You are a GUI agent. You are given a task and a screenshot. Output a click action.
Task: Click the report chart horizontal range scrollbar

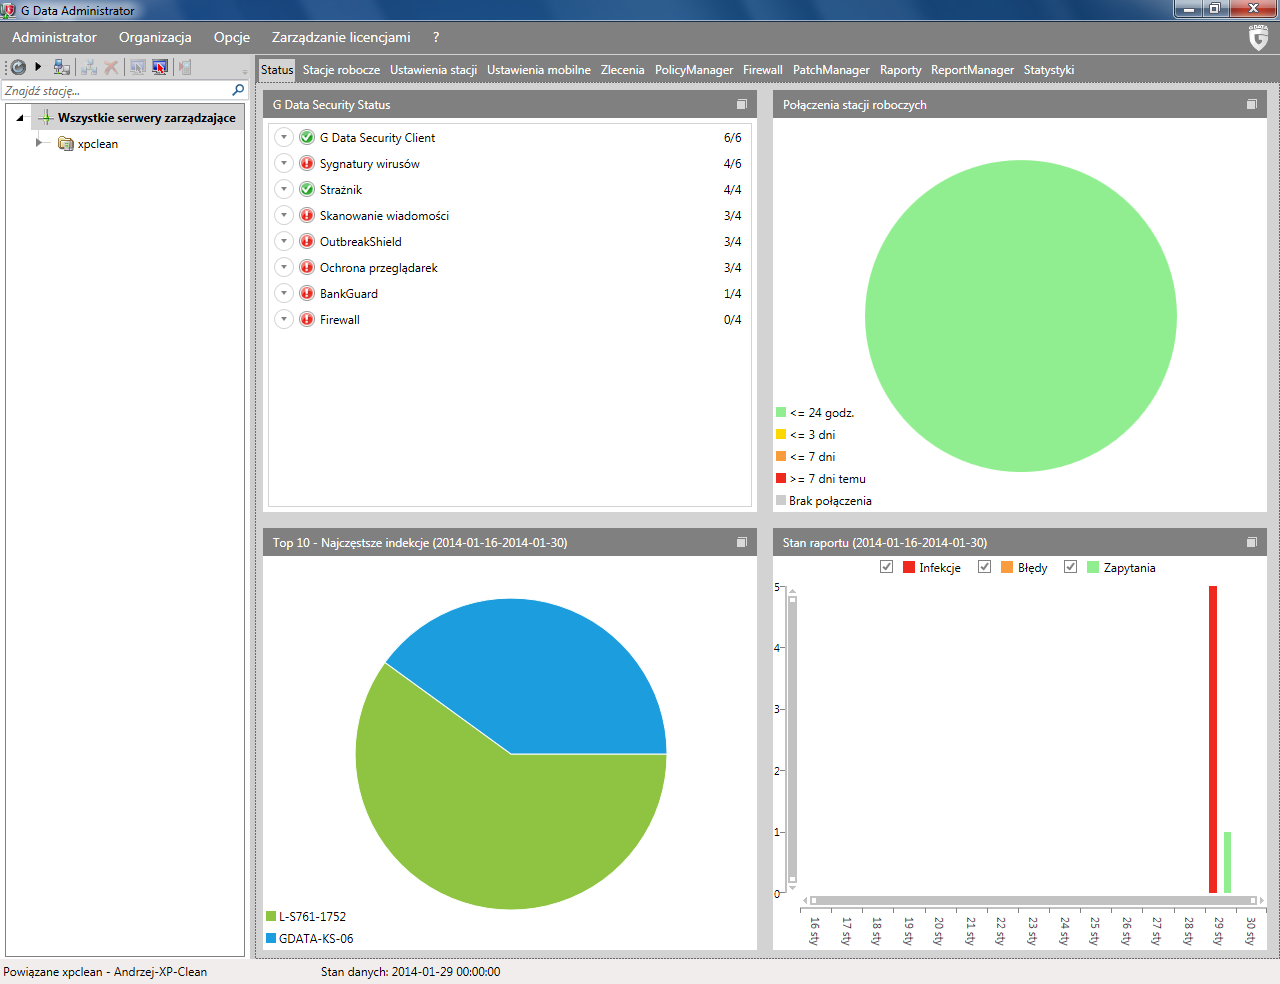coord(1033,900)
